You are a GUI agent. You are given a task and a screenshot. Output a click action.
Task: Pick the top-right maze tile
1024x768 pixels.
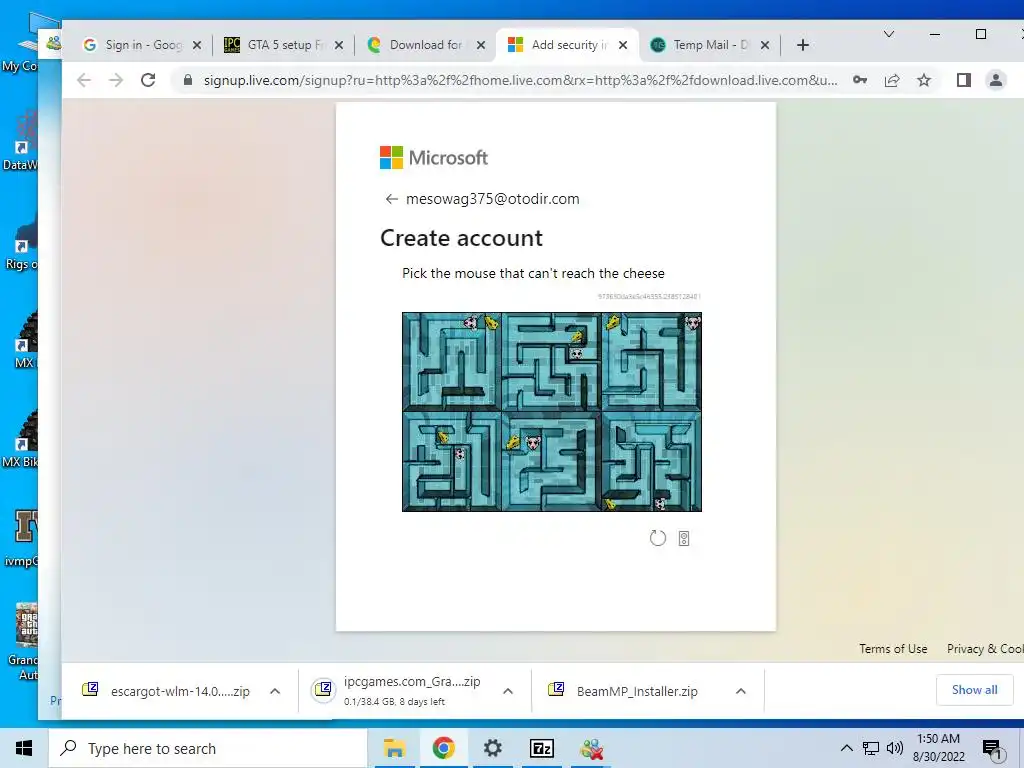coord(652,362)
